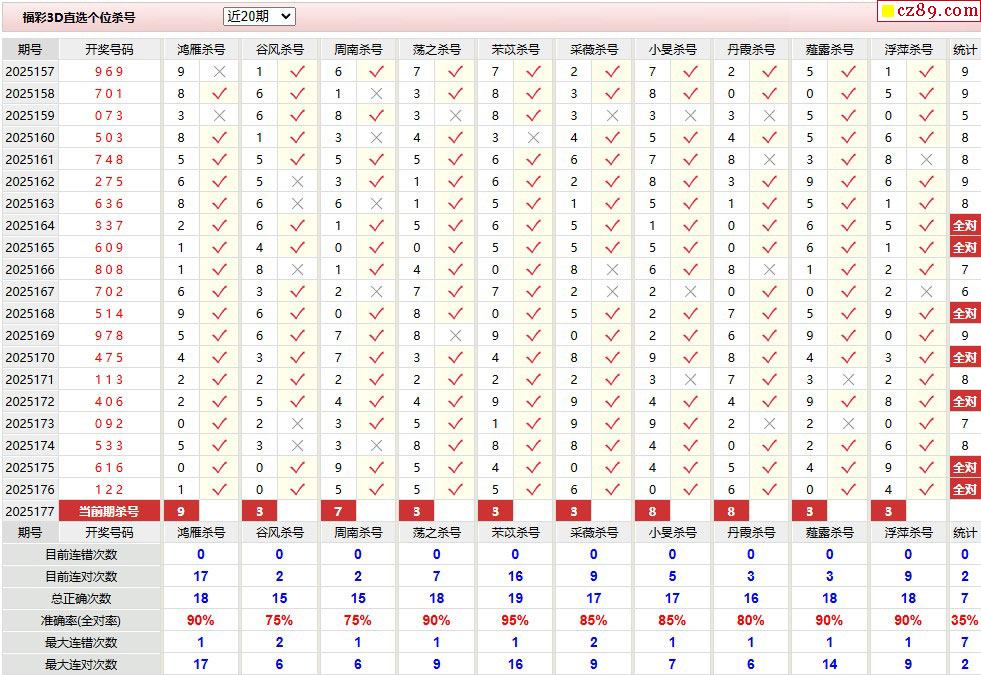Click the X mark for 周南杀号 in row 2025174

coord(376,445)
